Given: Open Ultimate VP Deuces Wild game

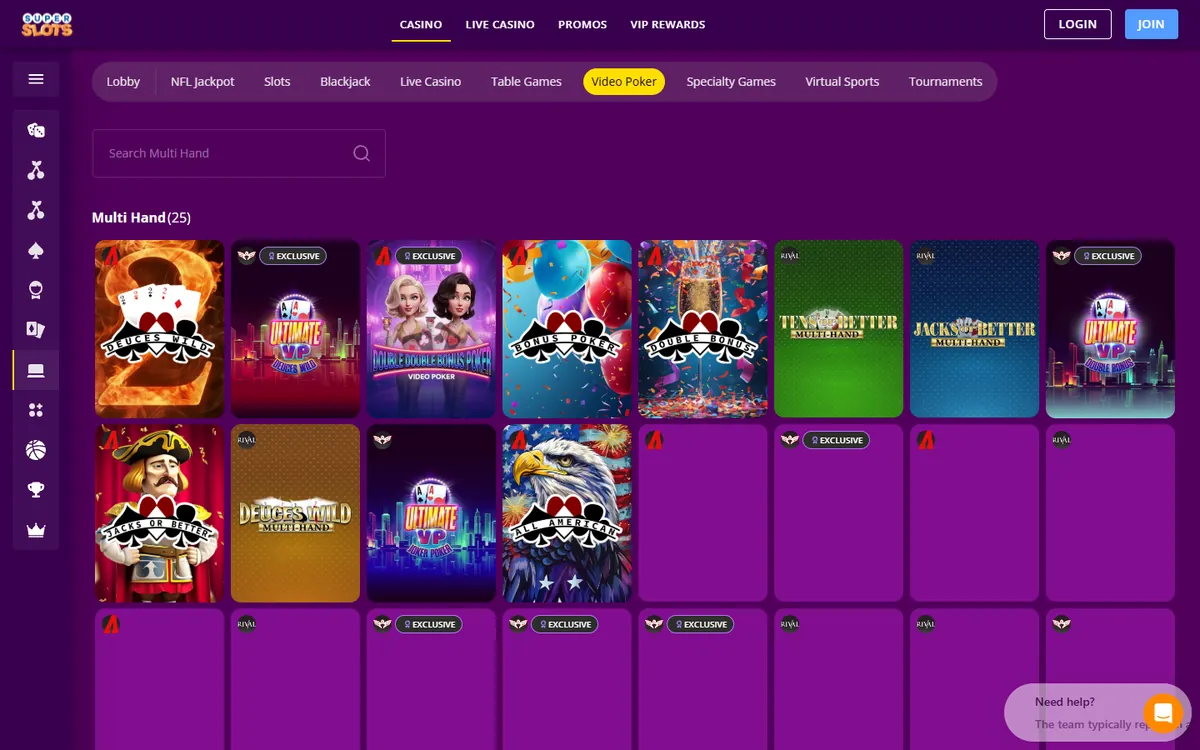Looking at the screenshot, I should tap(295, 329).
